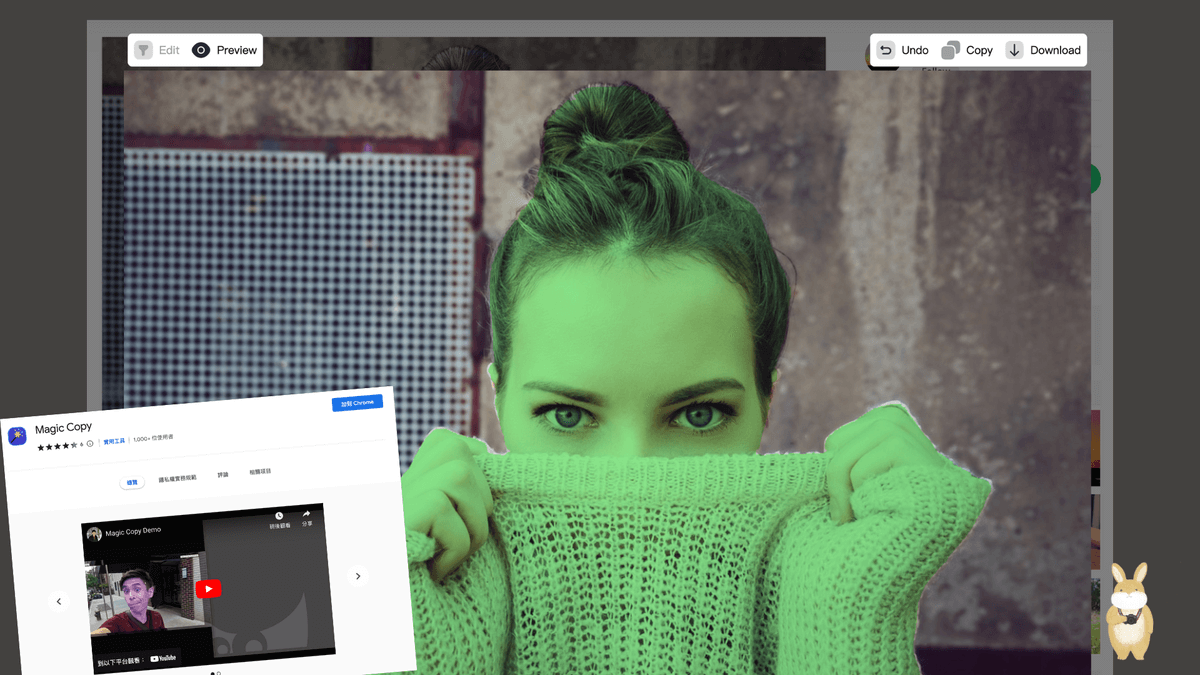Screen dimensions: 1200x675
Task: Click the Magic Copy extension logo
Action: tap(17, 436)
